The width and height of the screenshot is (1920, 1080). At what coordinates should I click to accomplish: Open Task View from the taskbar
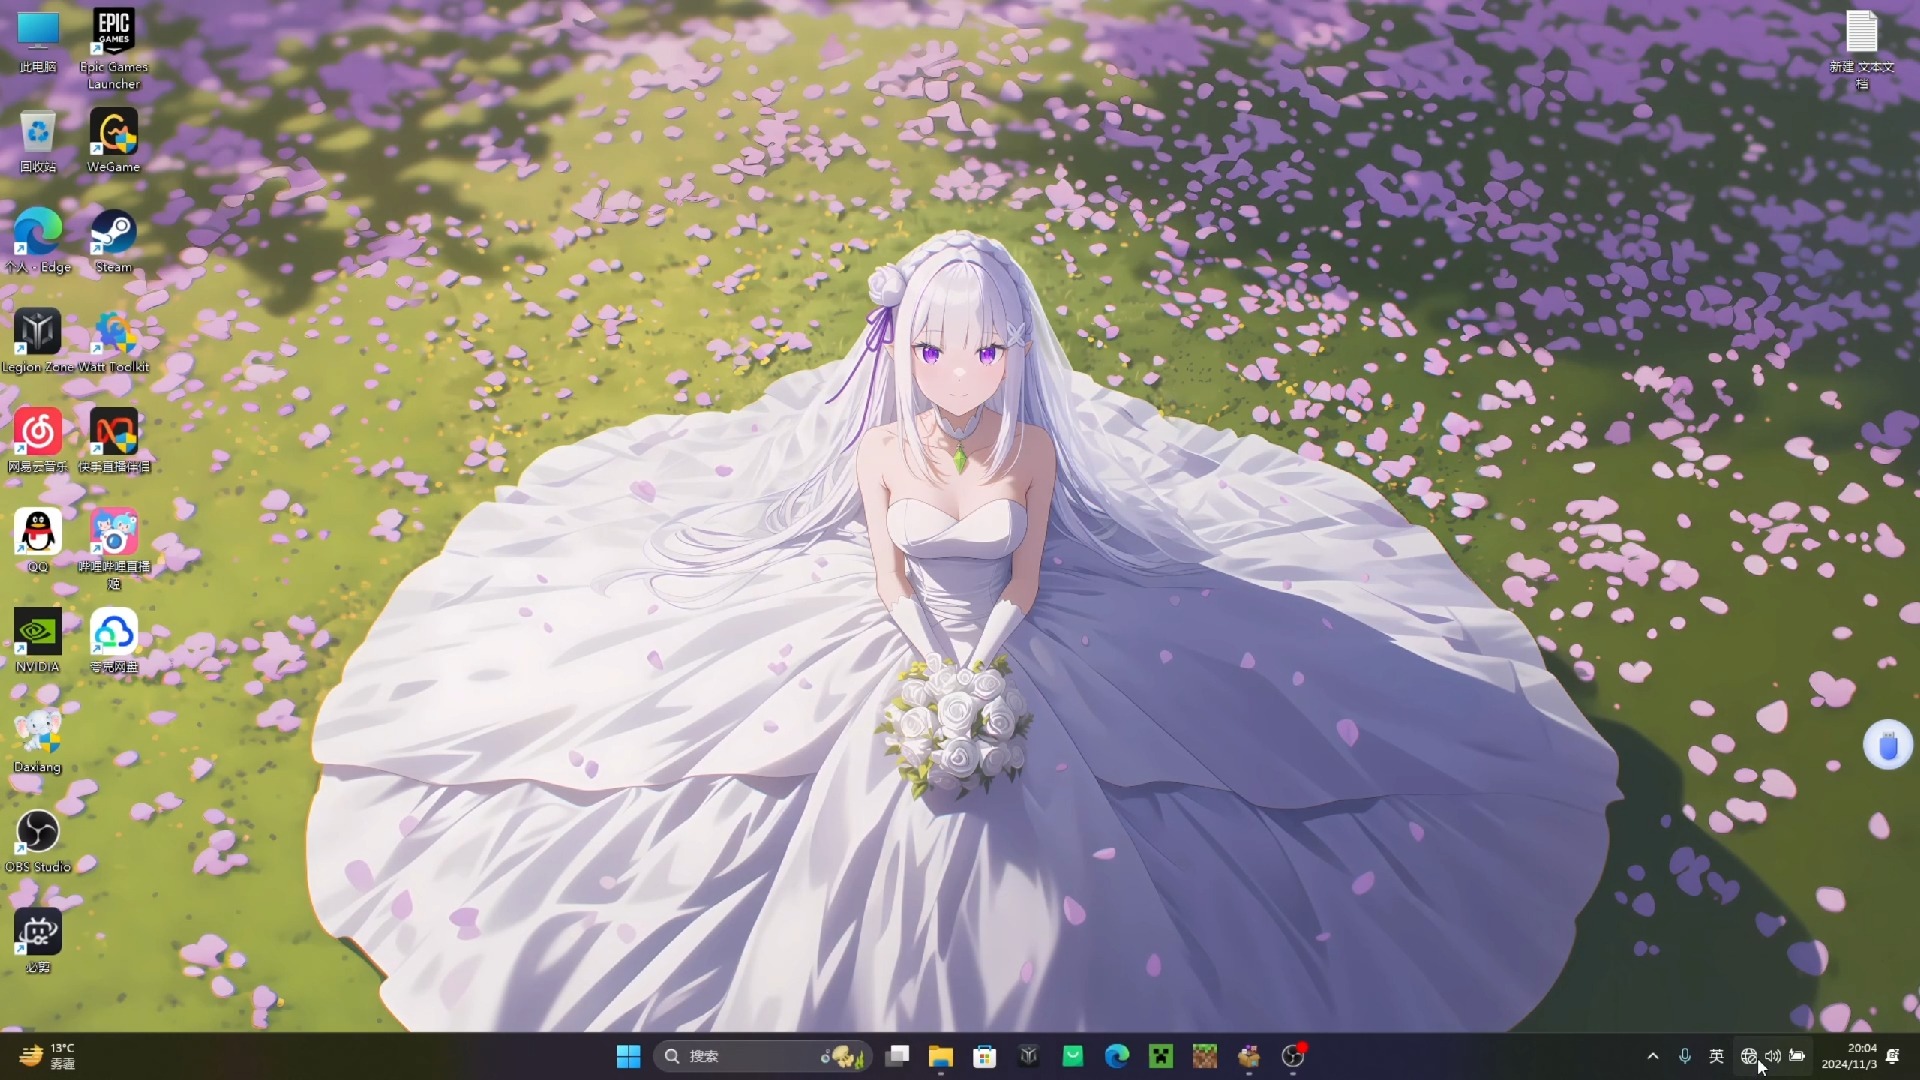(x=897, y=1056)
